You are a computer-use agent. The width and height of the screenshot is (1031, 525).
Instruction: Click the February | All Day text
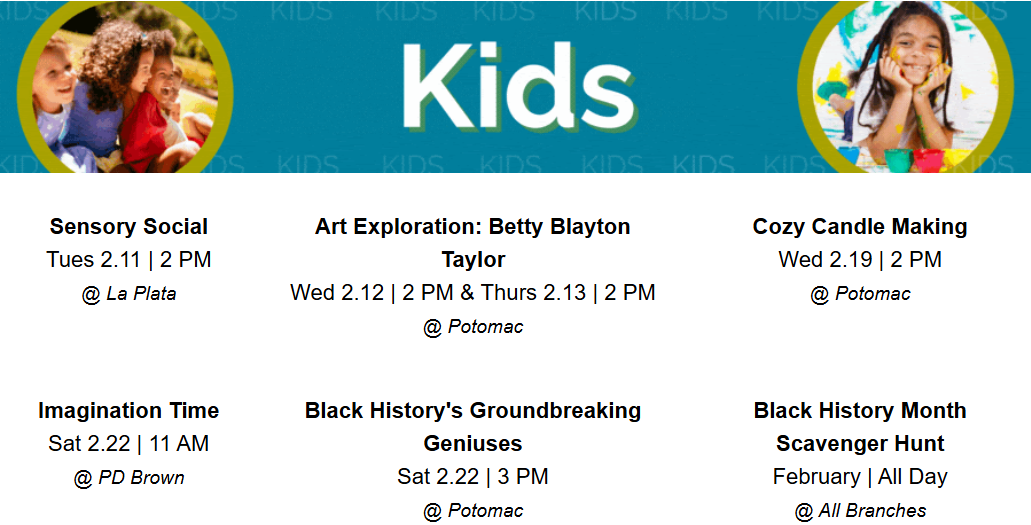click(x=860, y=477)
